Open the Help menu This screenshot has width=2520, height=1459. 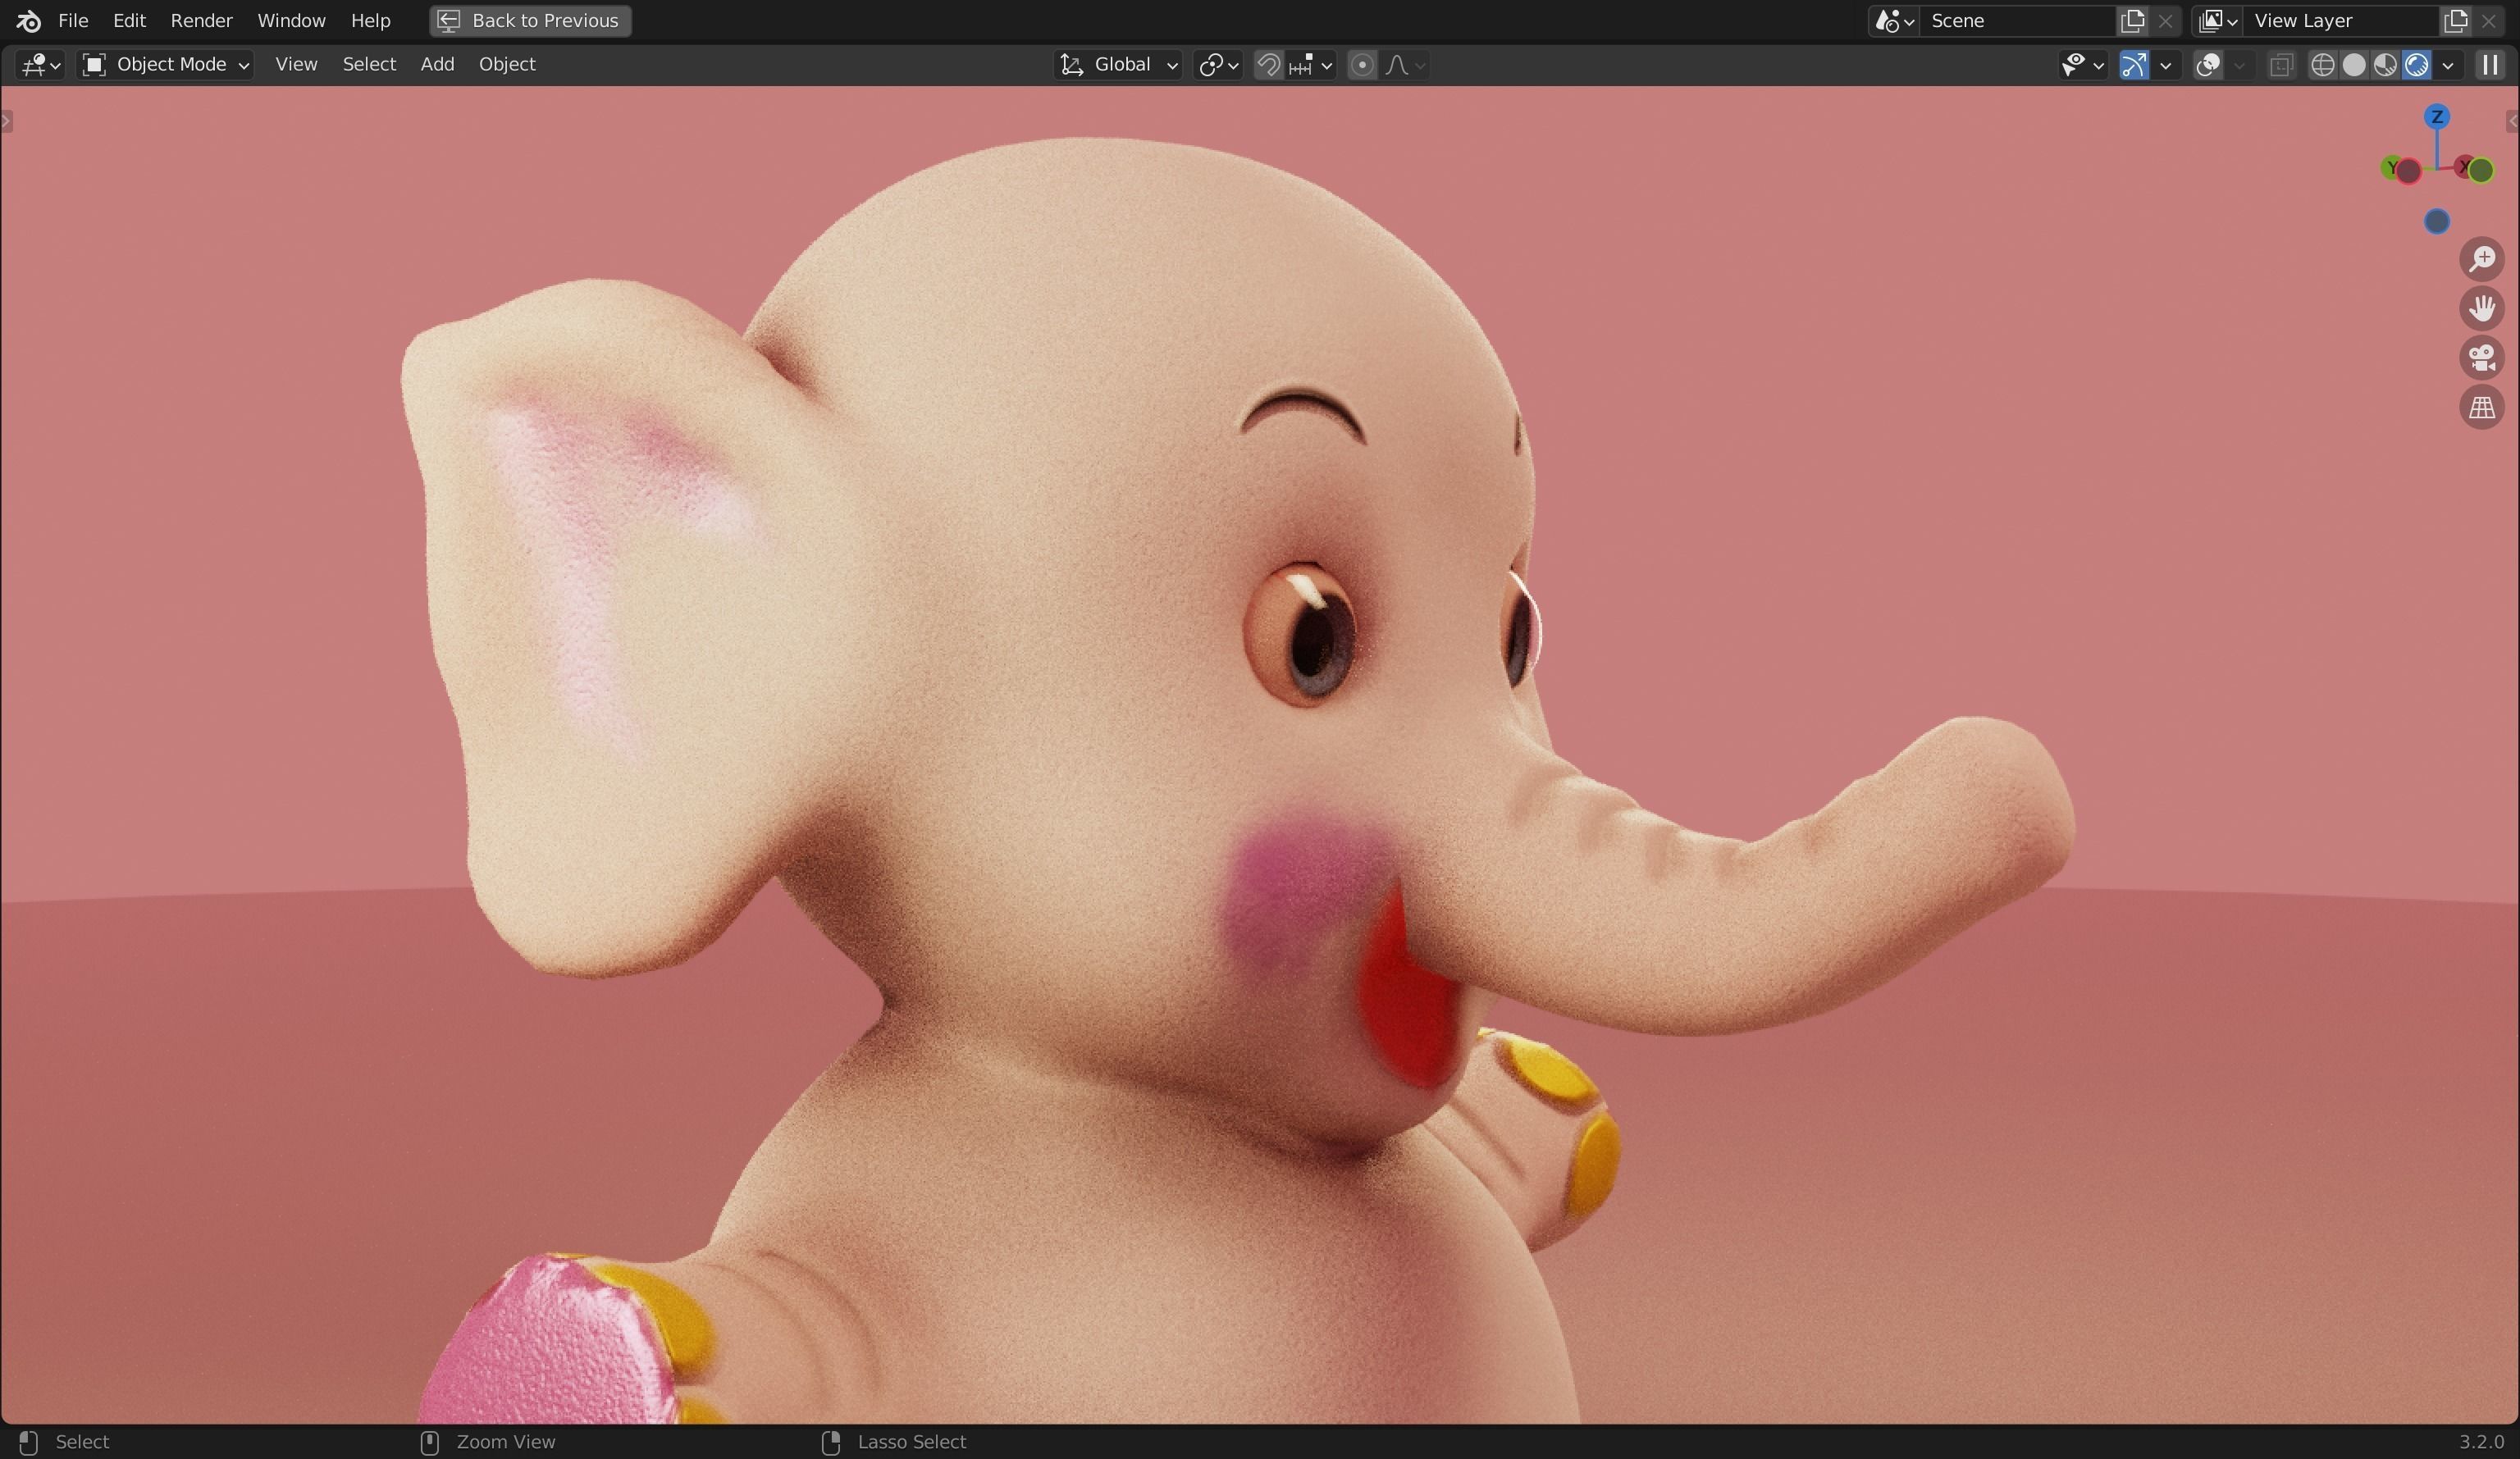pyautogui.click(x=370, y=20)
